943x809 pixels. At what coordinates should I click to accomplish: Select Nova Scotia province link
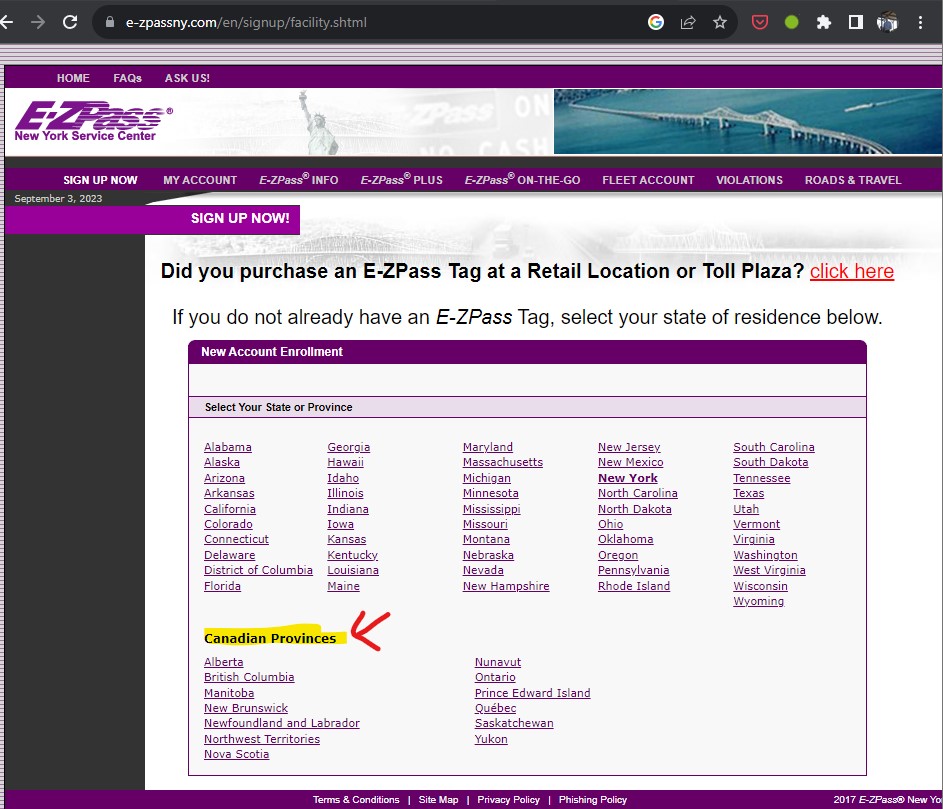[x=236, y=754]
